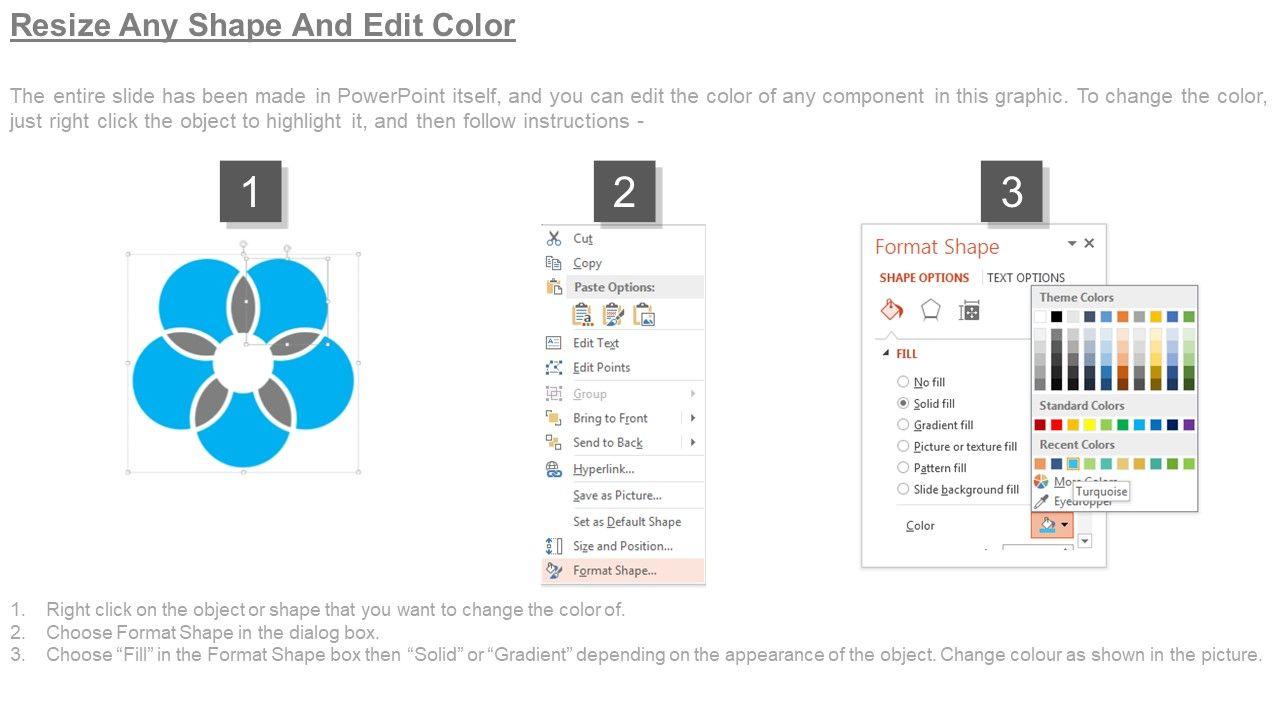Click the More Colors wheel icon
This screenshot has width=1280, height=720.
pos(1042,482)
